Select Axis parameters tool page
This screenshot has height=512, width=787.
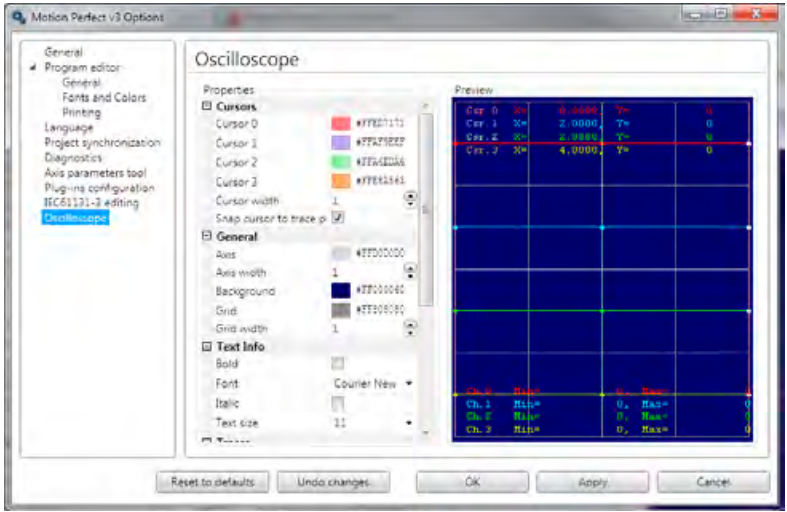tap(95, 173)
